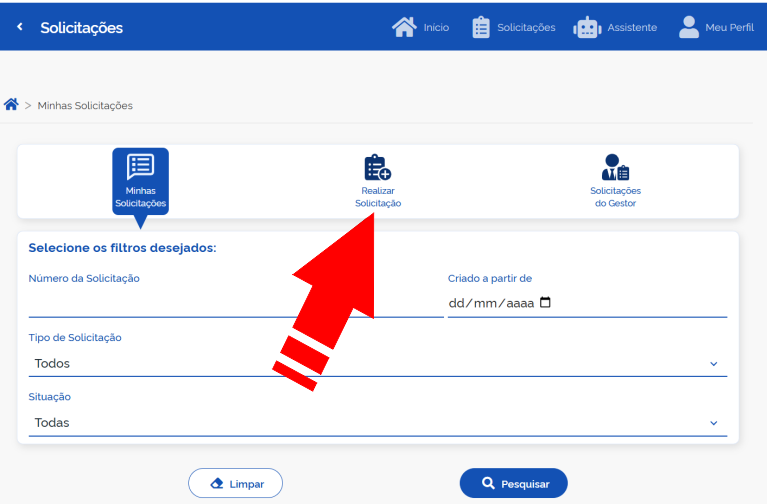This screenshot has width=767, height=504.
Task: Click the home icon in breadcrumb
Action: click(x=12, y=105)
